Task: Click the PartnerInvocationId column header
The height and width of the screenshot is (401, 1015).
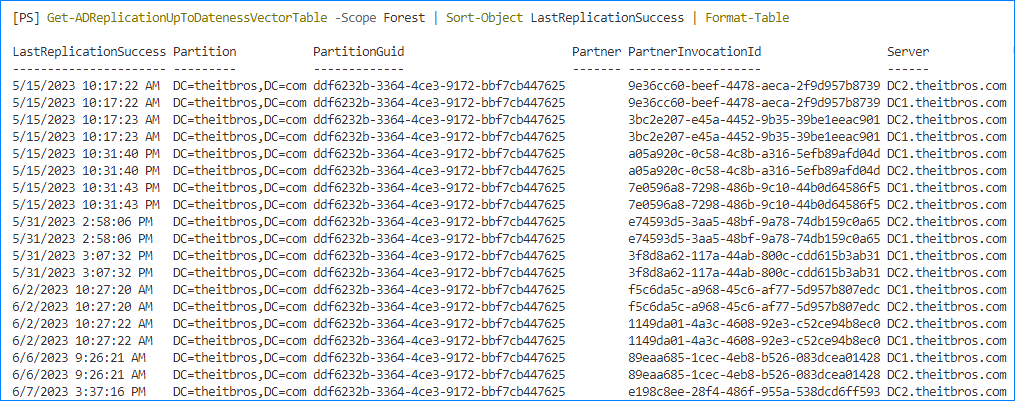Action: (695, 52)
